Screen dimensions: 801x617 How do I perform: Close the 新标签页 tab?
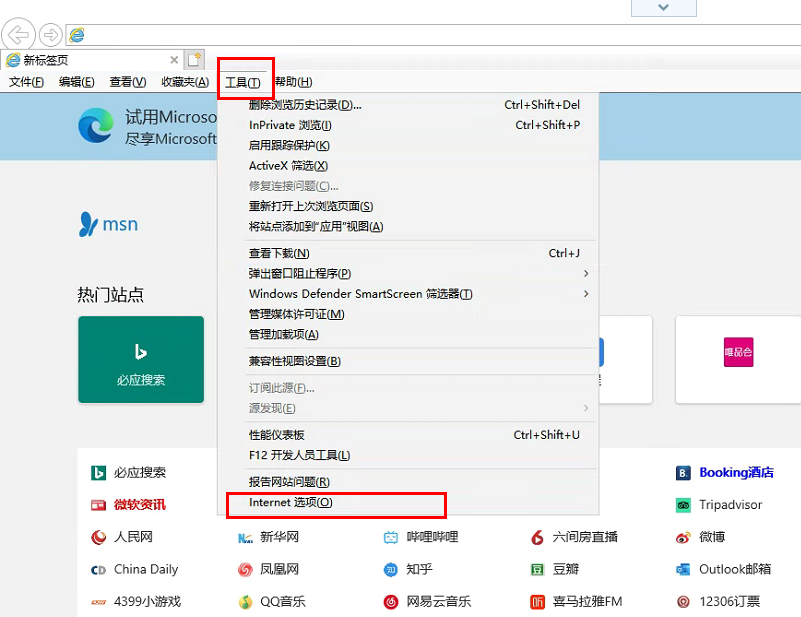point(174,60)
